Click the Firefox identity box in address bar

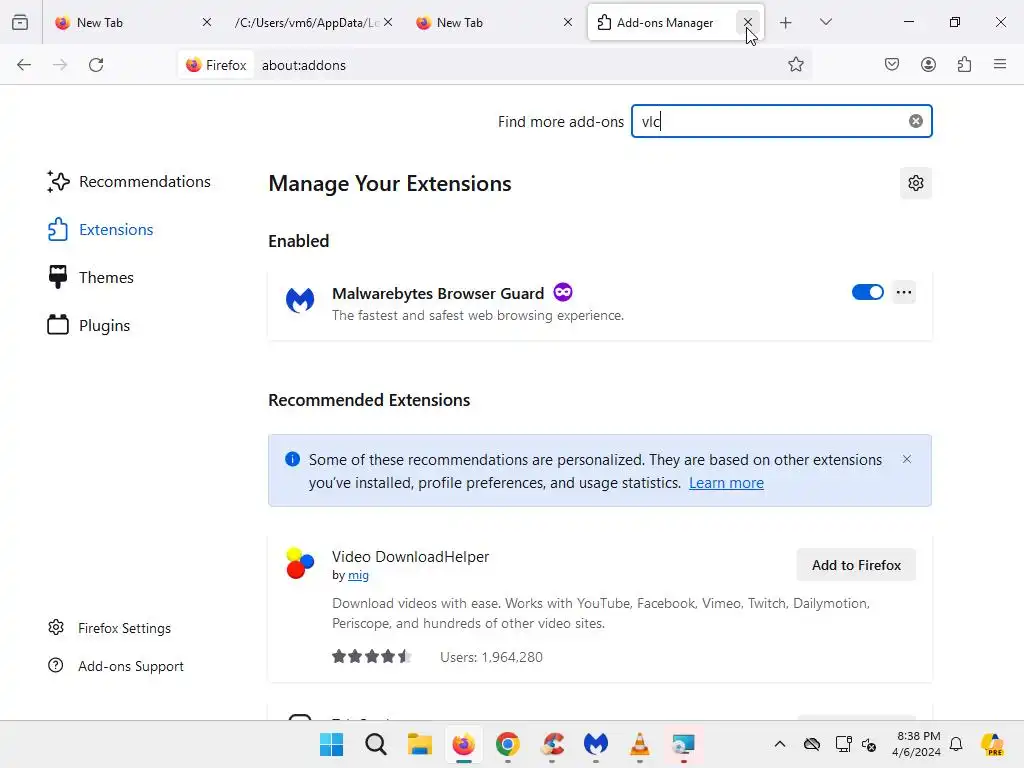click(x=216, y=65)
